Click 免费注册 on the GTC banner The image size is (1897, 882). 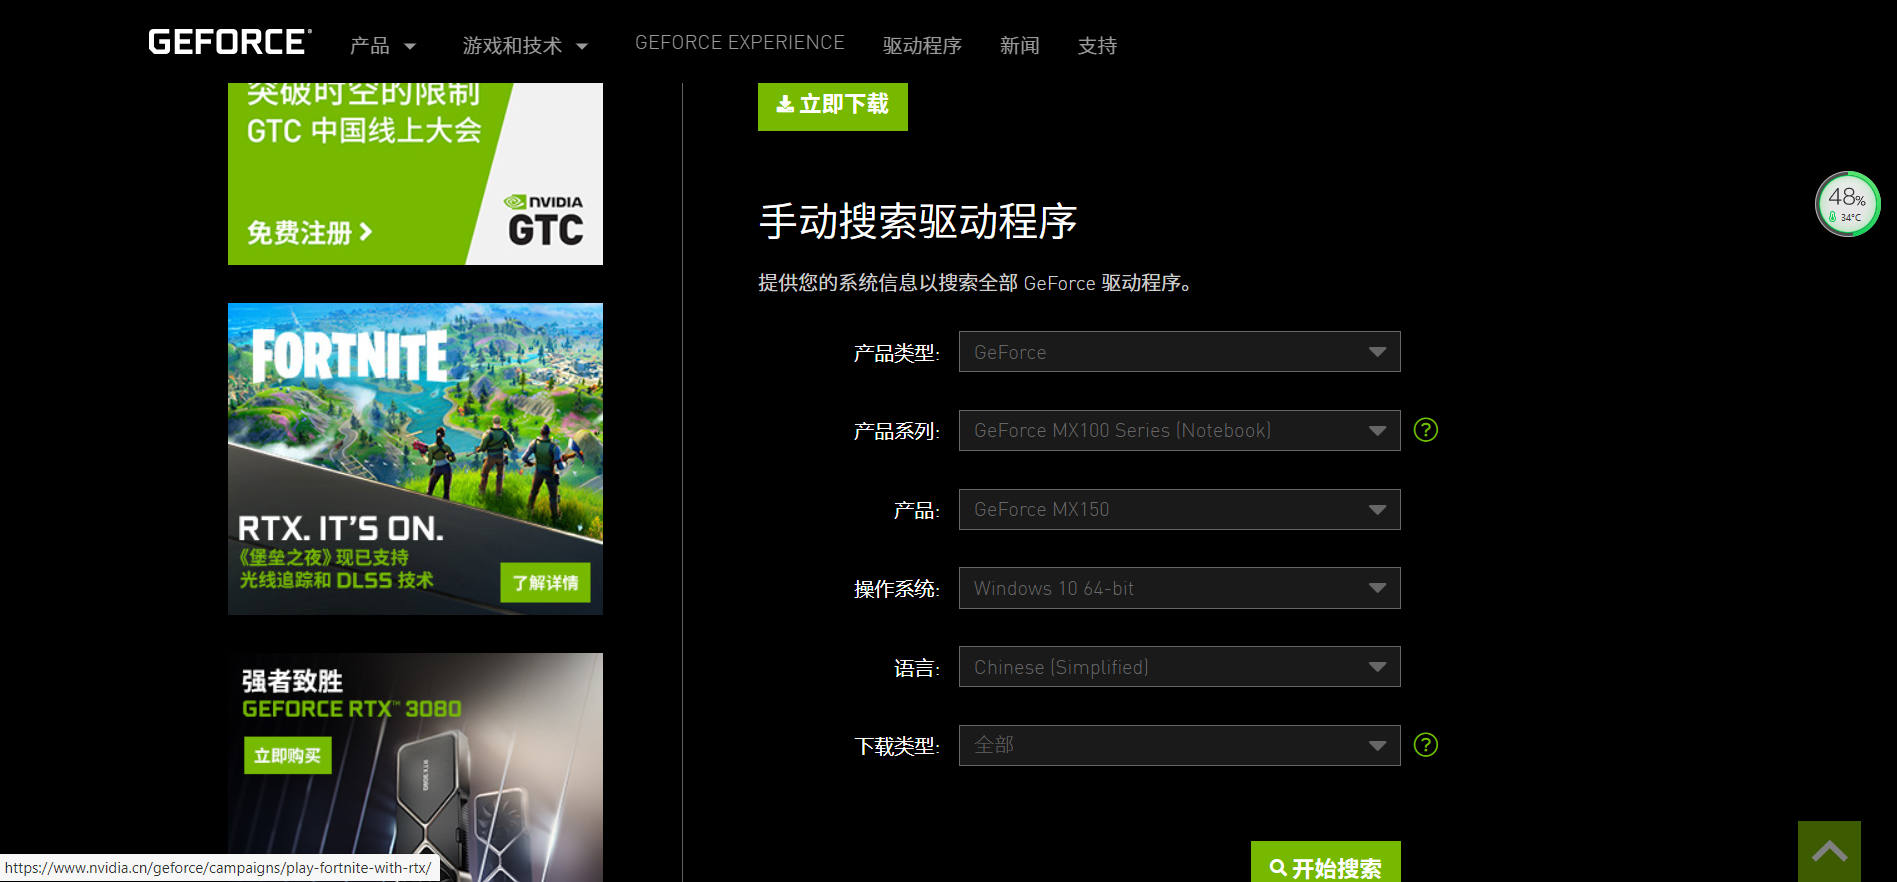(x=310, y=233)
